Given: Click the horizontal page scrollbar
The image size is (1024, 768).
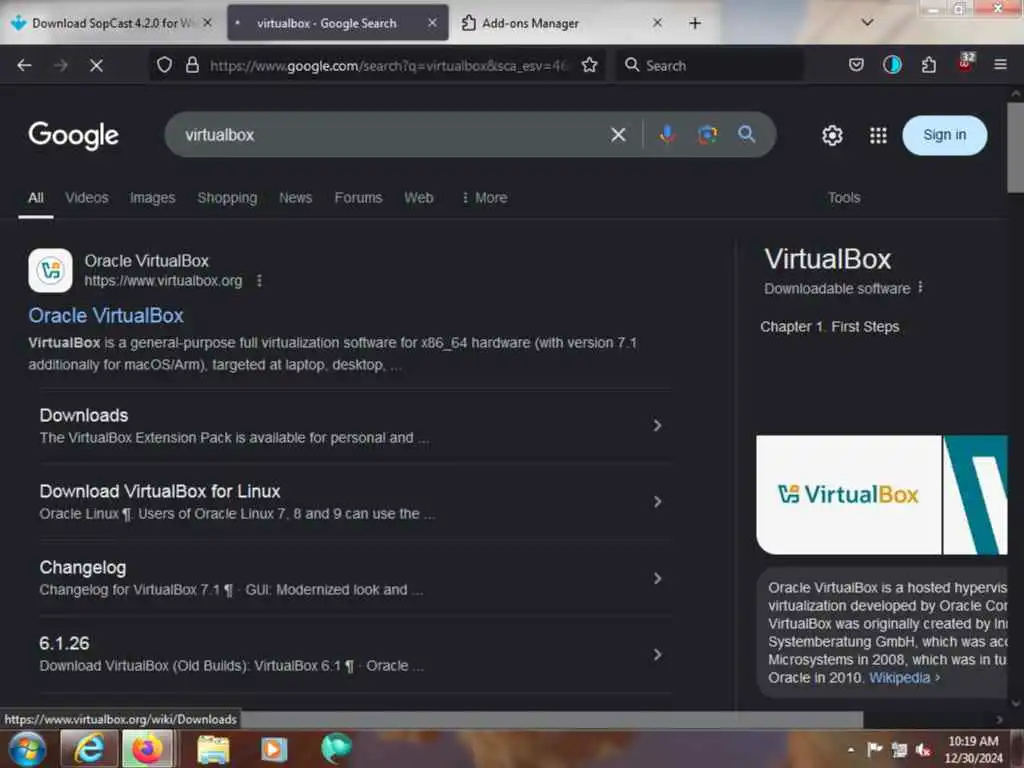Looking at the screenshot, I should tap(551, 720).
